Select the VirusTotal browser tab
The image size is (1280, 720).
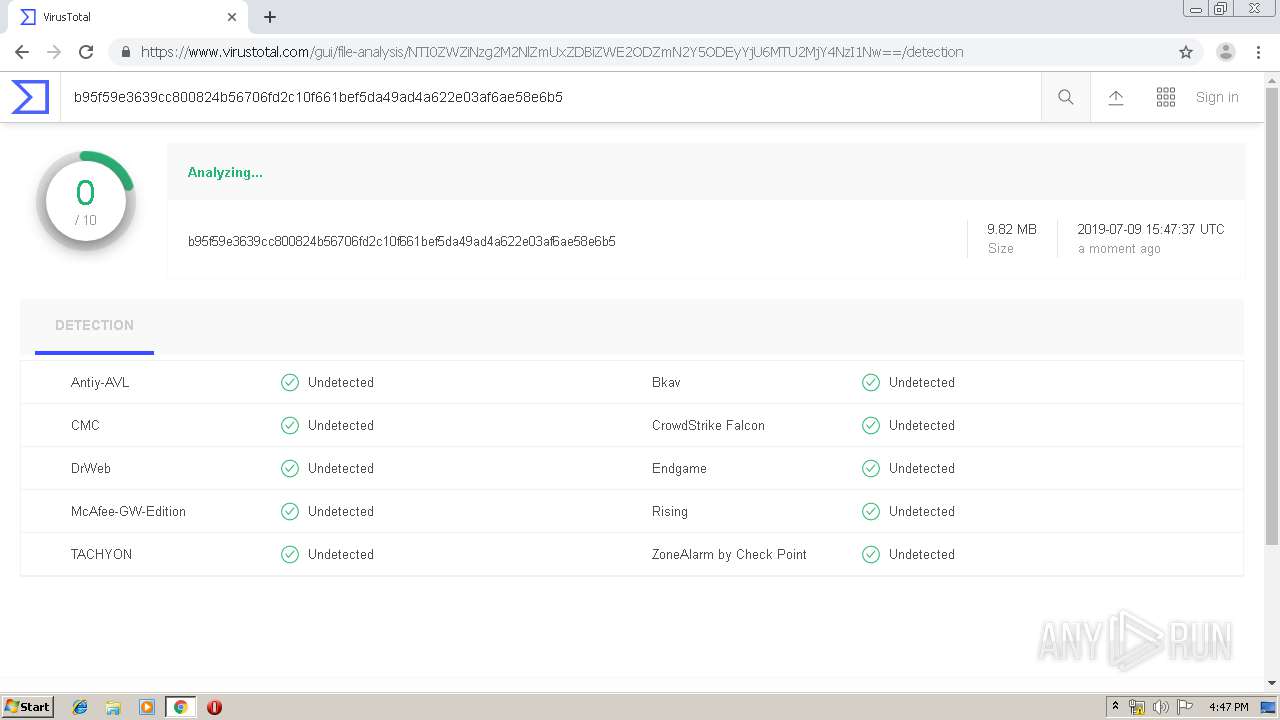pos(128,17)
